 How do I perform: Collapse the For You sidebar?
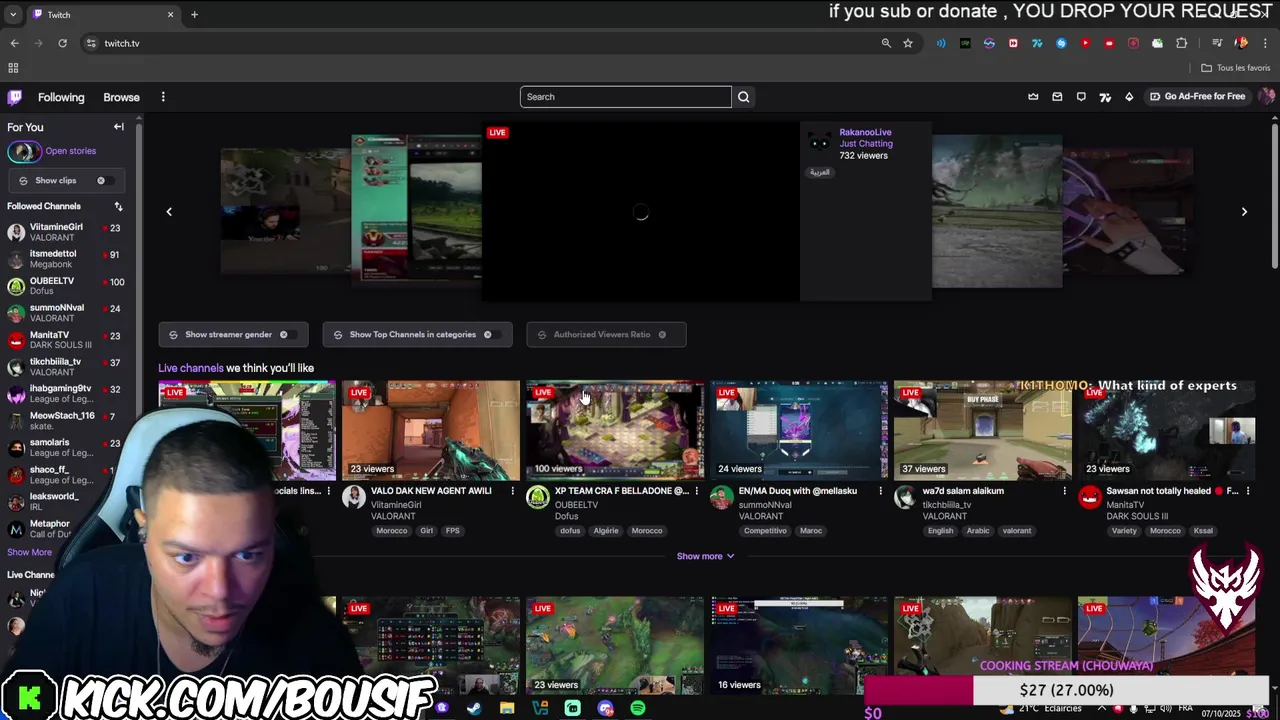click(x=118, y=127)
